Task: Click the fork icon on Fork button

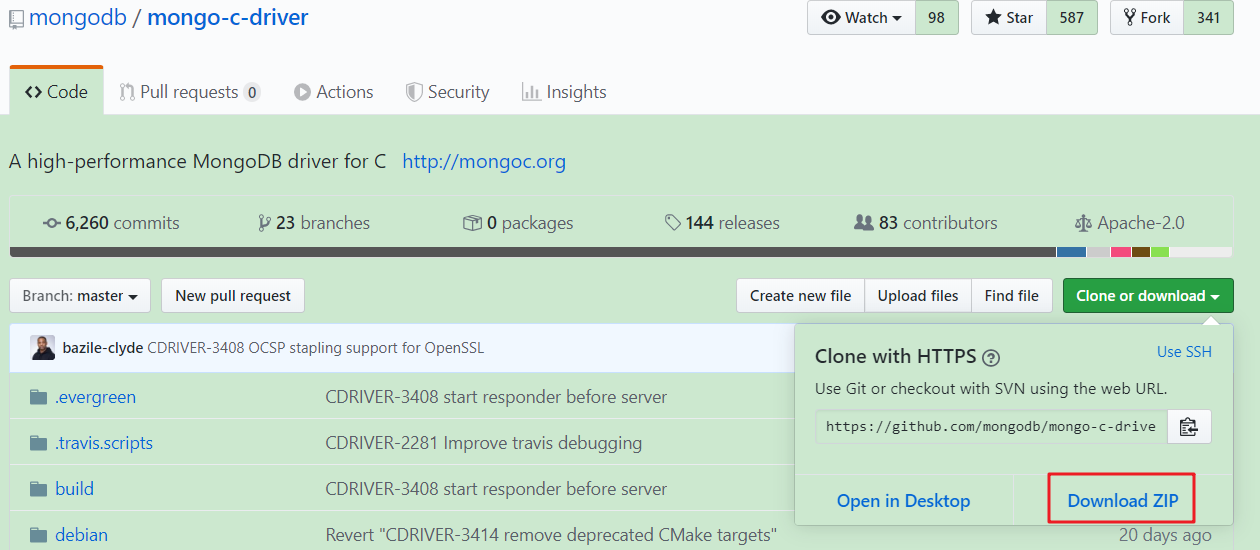Action: tap(1130, 18)
